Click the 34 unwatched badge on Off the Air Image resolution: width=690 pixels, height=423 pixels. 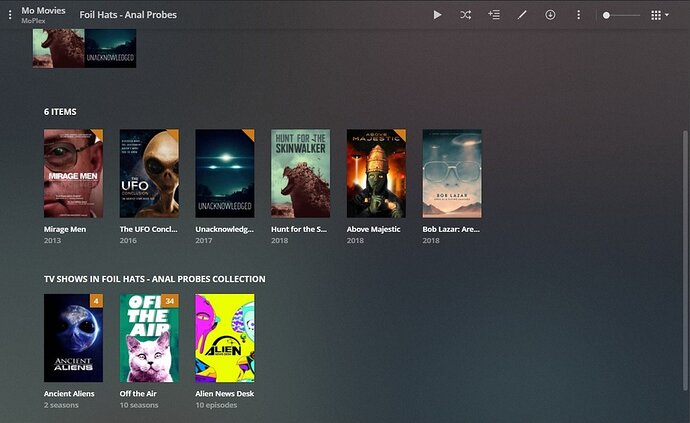[x=170, y=301]
